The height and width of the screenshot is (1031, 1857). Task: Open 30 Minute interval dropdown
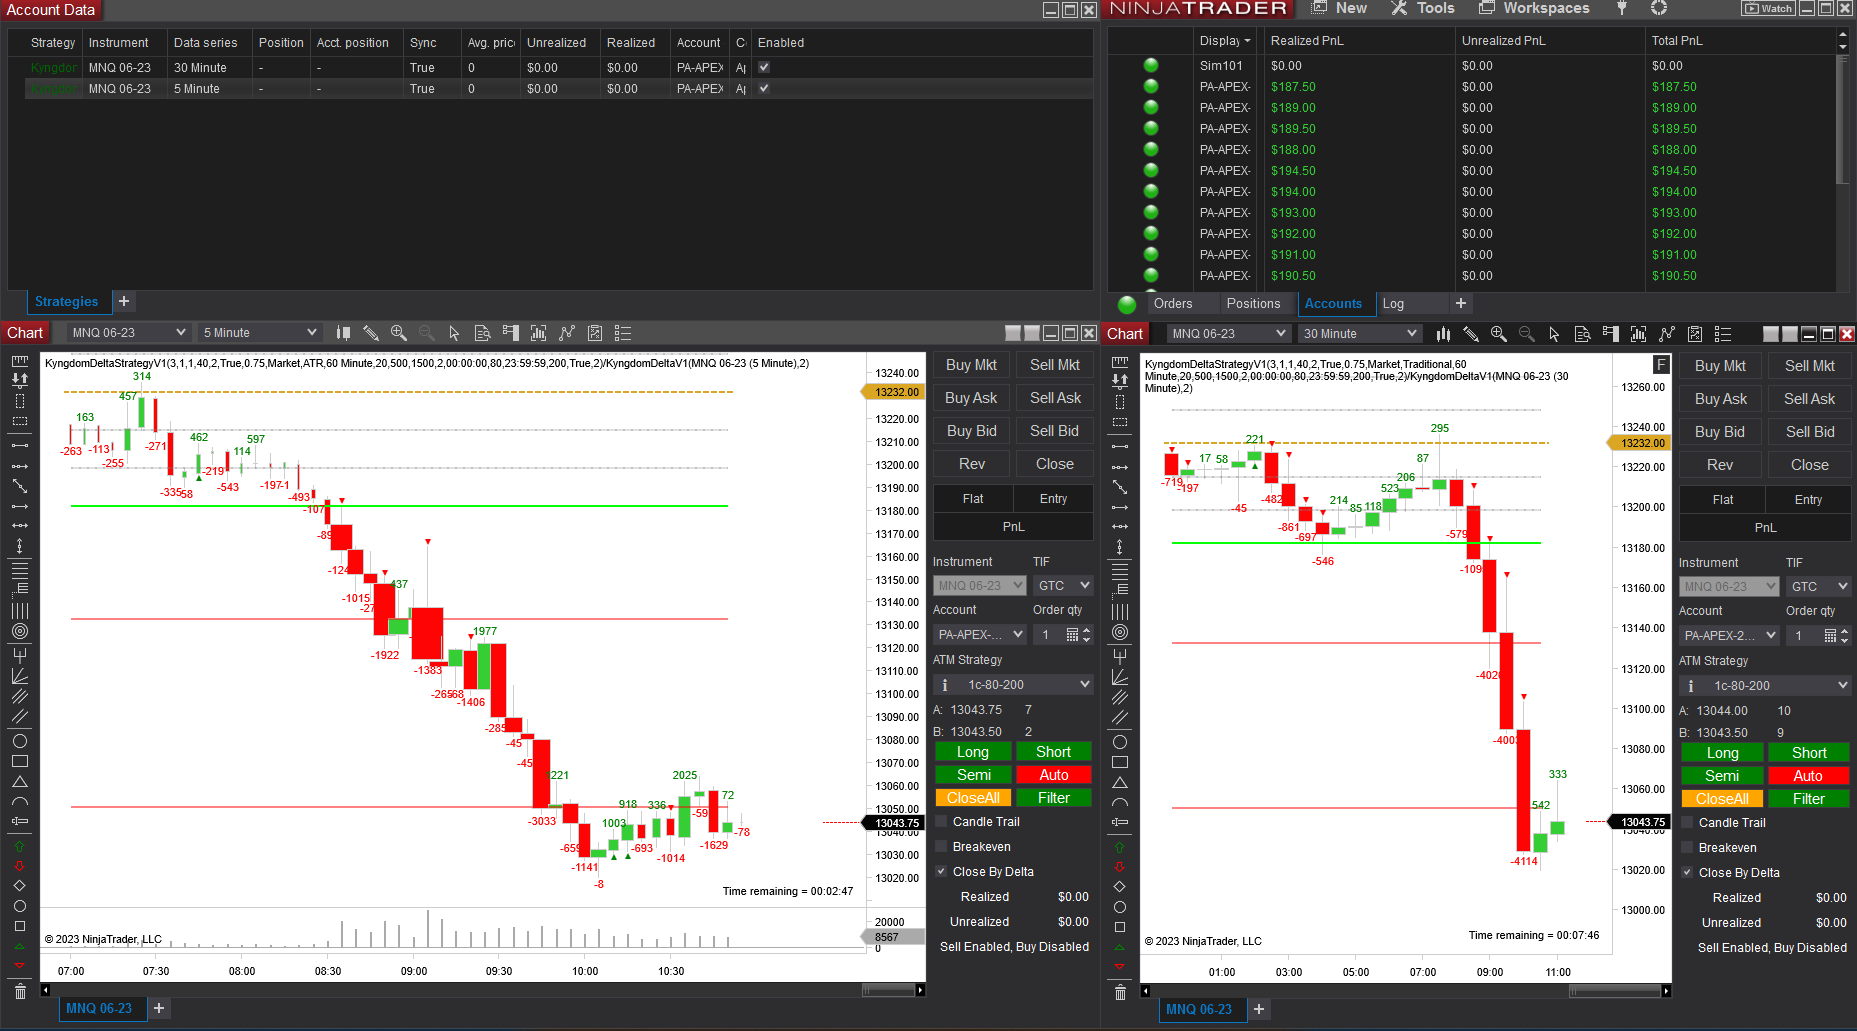1359,334
